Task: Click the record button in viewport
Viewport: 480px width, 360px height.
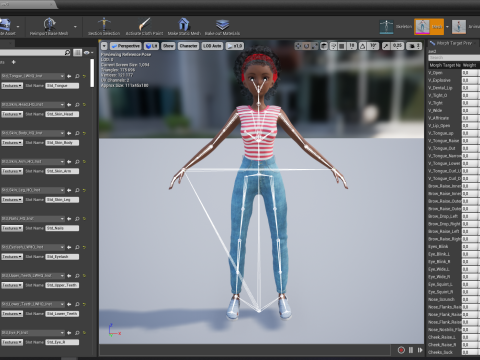Action: 401,350
